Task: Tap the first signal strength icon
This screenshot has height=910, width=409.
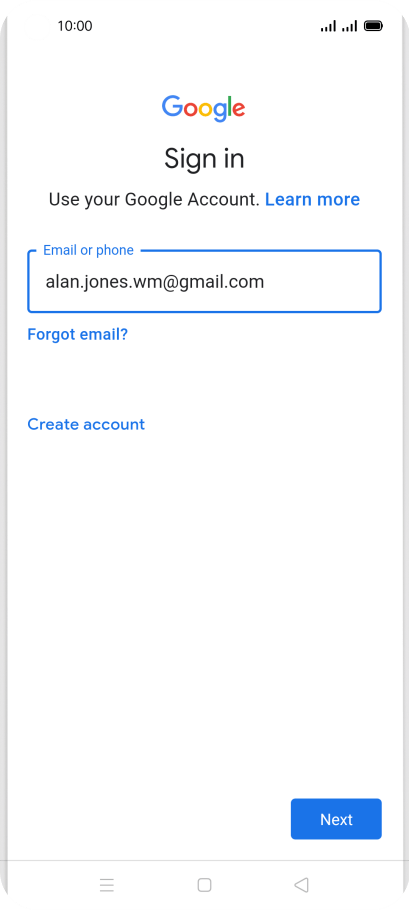Action: tap(328, 26)
